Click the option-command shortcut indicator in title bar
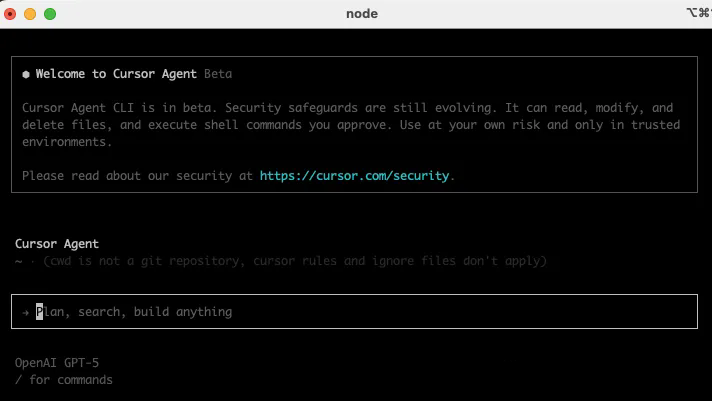 click(699, 13)
